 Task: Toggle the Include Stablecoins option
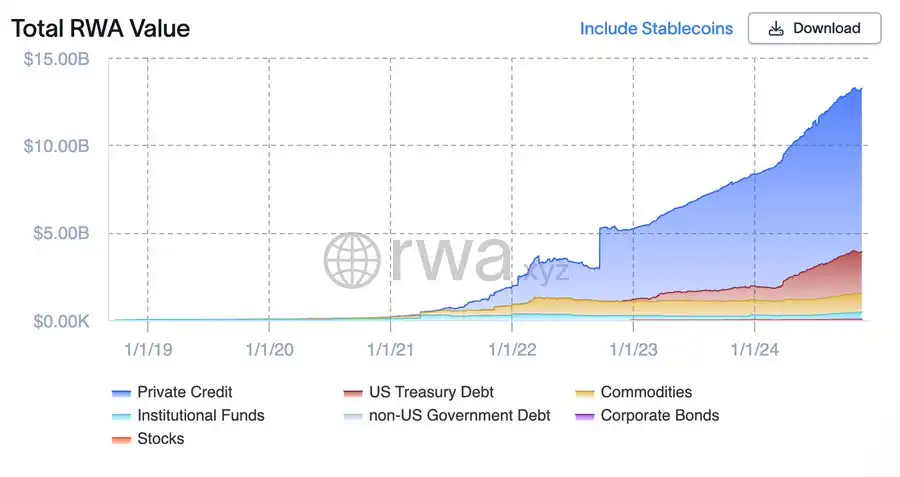656,29
